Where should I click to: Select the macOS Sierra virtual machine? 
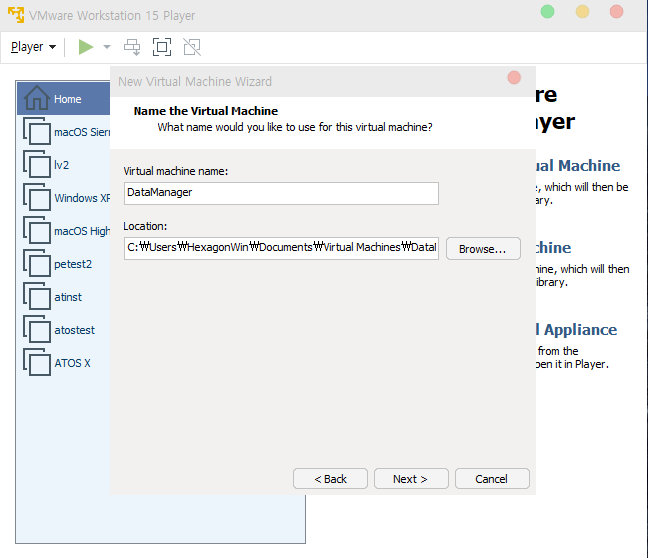(66, 132)
